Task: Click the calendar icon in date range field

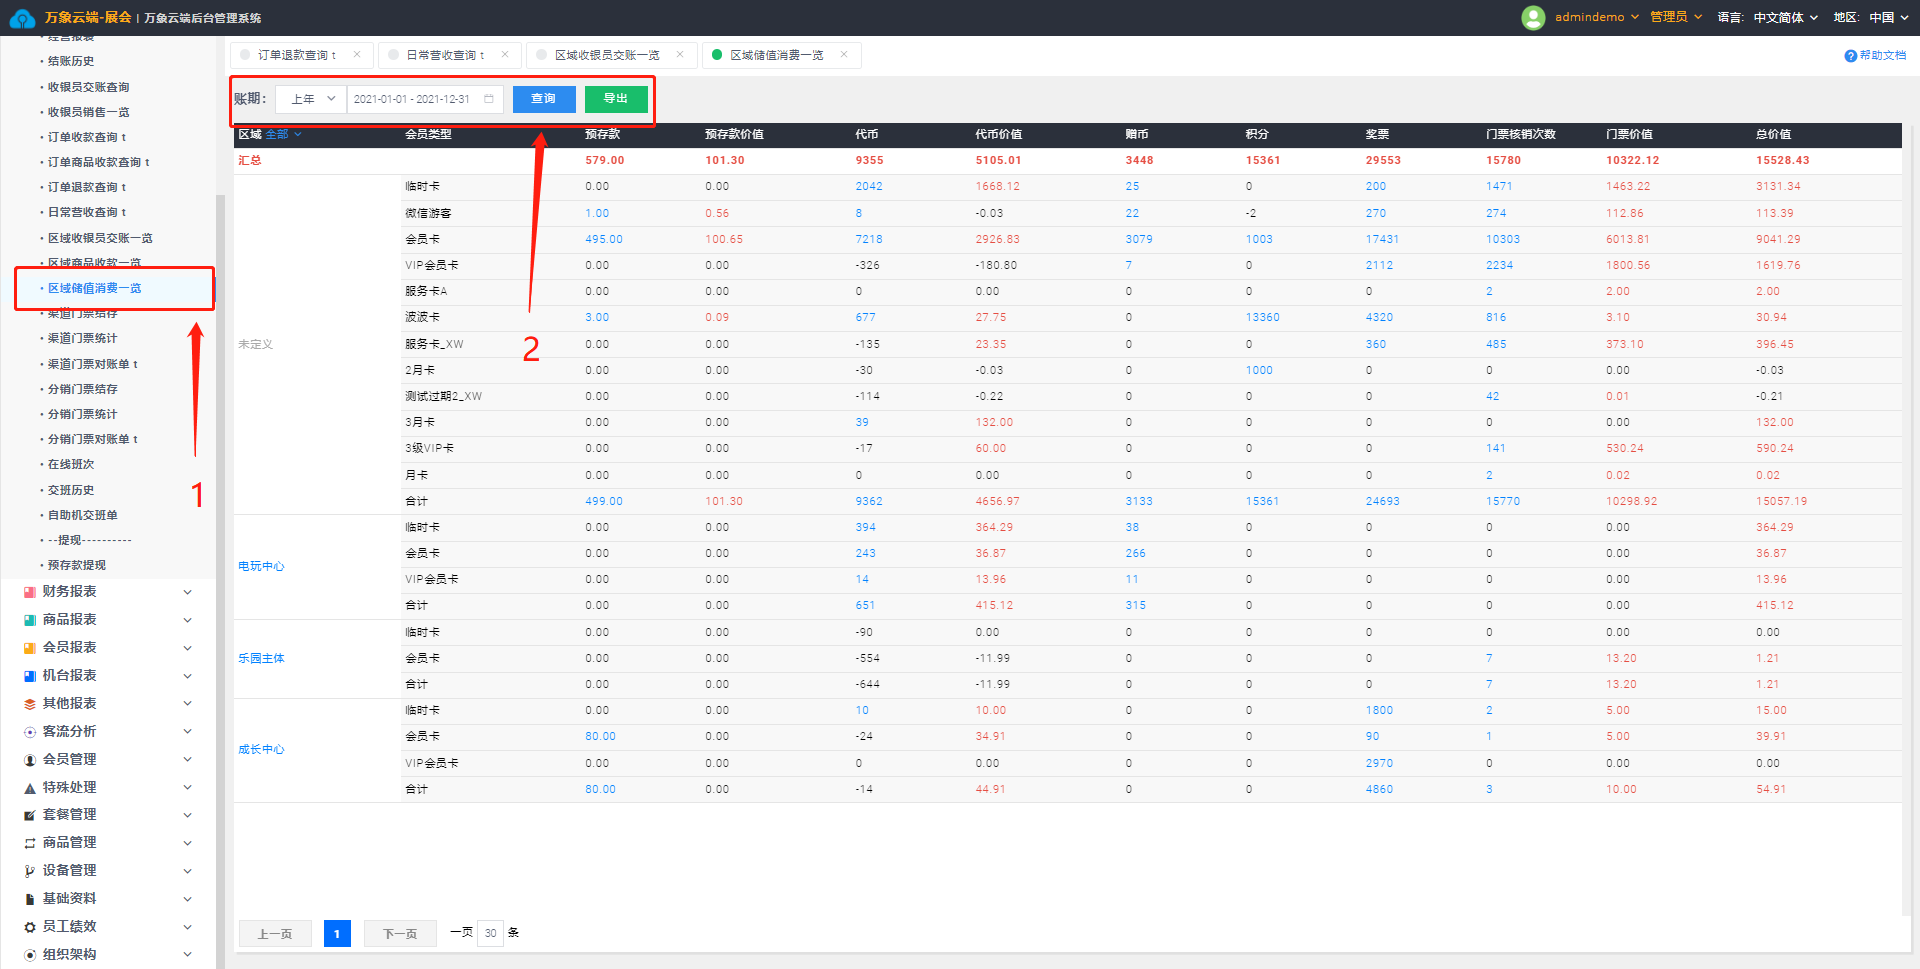Action: point(489,99)
